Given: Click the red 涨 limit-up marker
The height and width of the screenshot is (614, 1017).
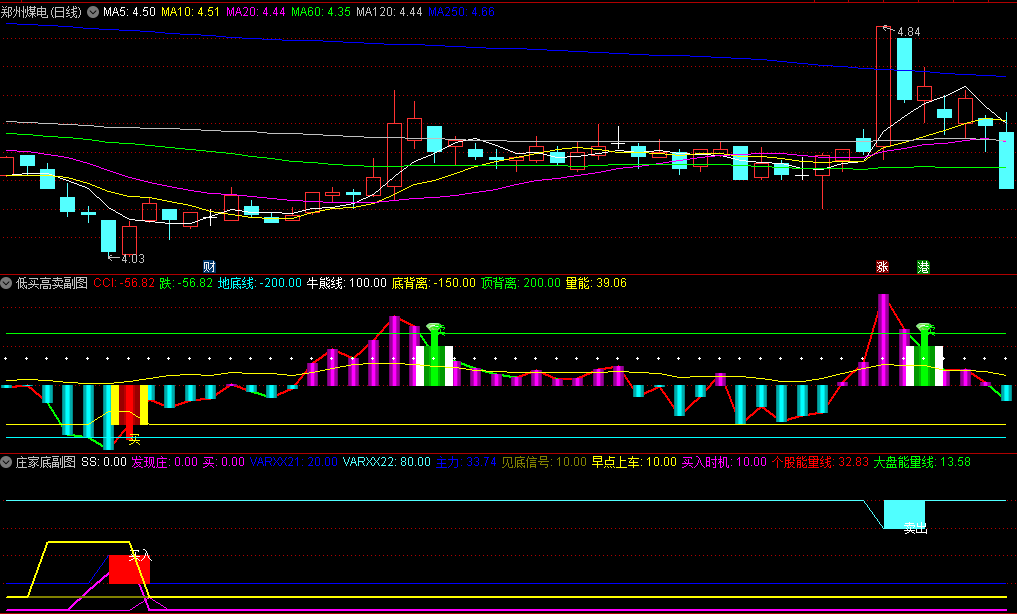Looking at the screenshot, I should [x=882, y=266].
